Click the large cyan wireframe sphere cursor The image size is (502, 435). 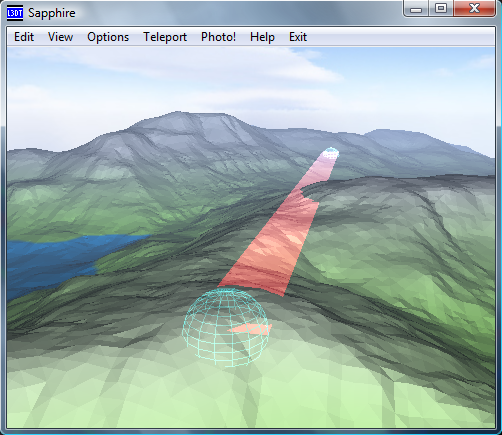click(226, 327)
